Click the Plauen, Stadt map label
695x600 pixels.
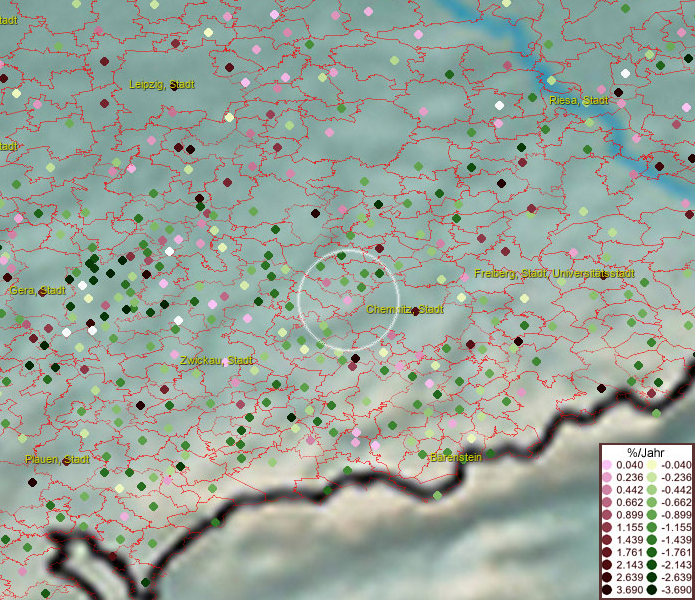tap(57, 460)
